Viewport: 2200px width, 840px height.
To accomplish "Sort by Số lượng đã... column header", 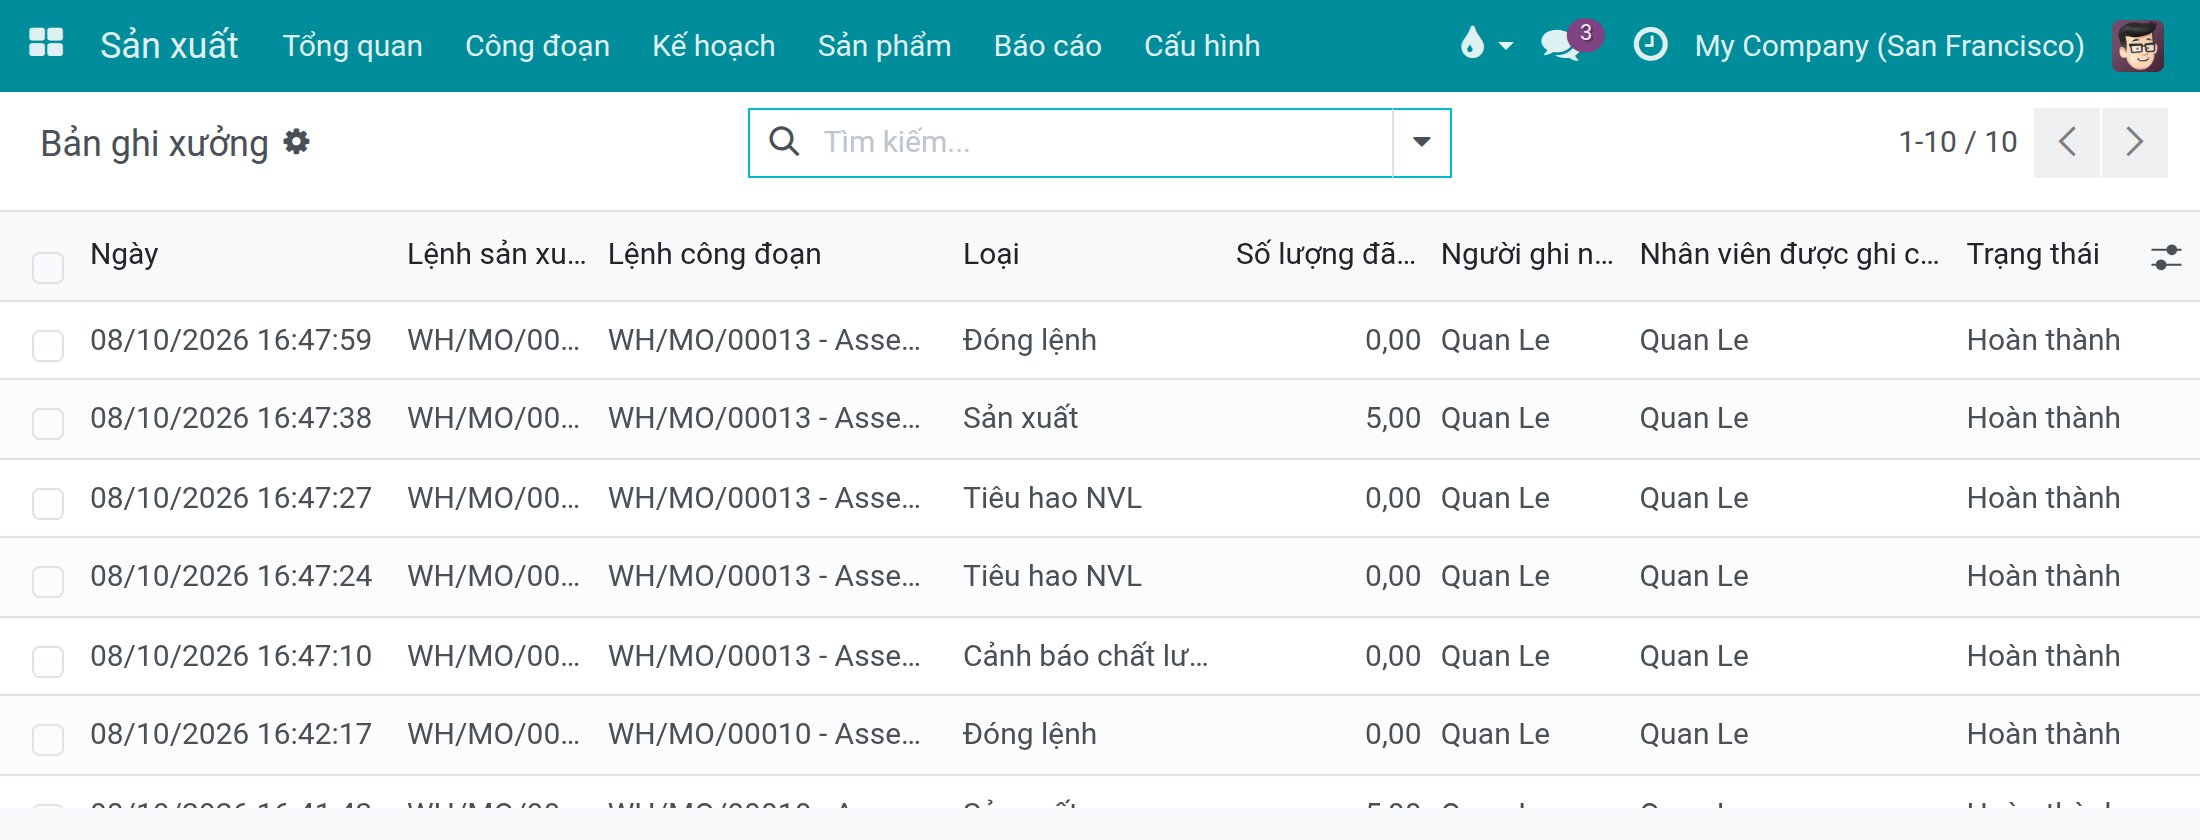I will tap(1325, 254).
